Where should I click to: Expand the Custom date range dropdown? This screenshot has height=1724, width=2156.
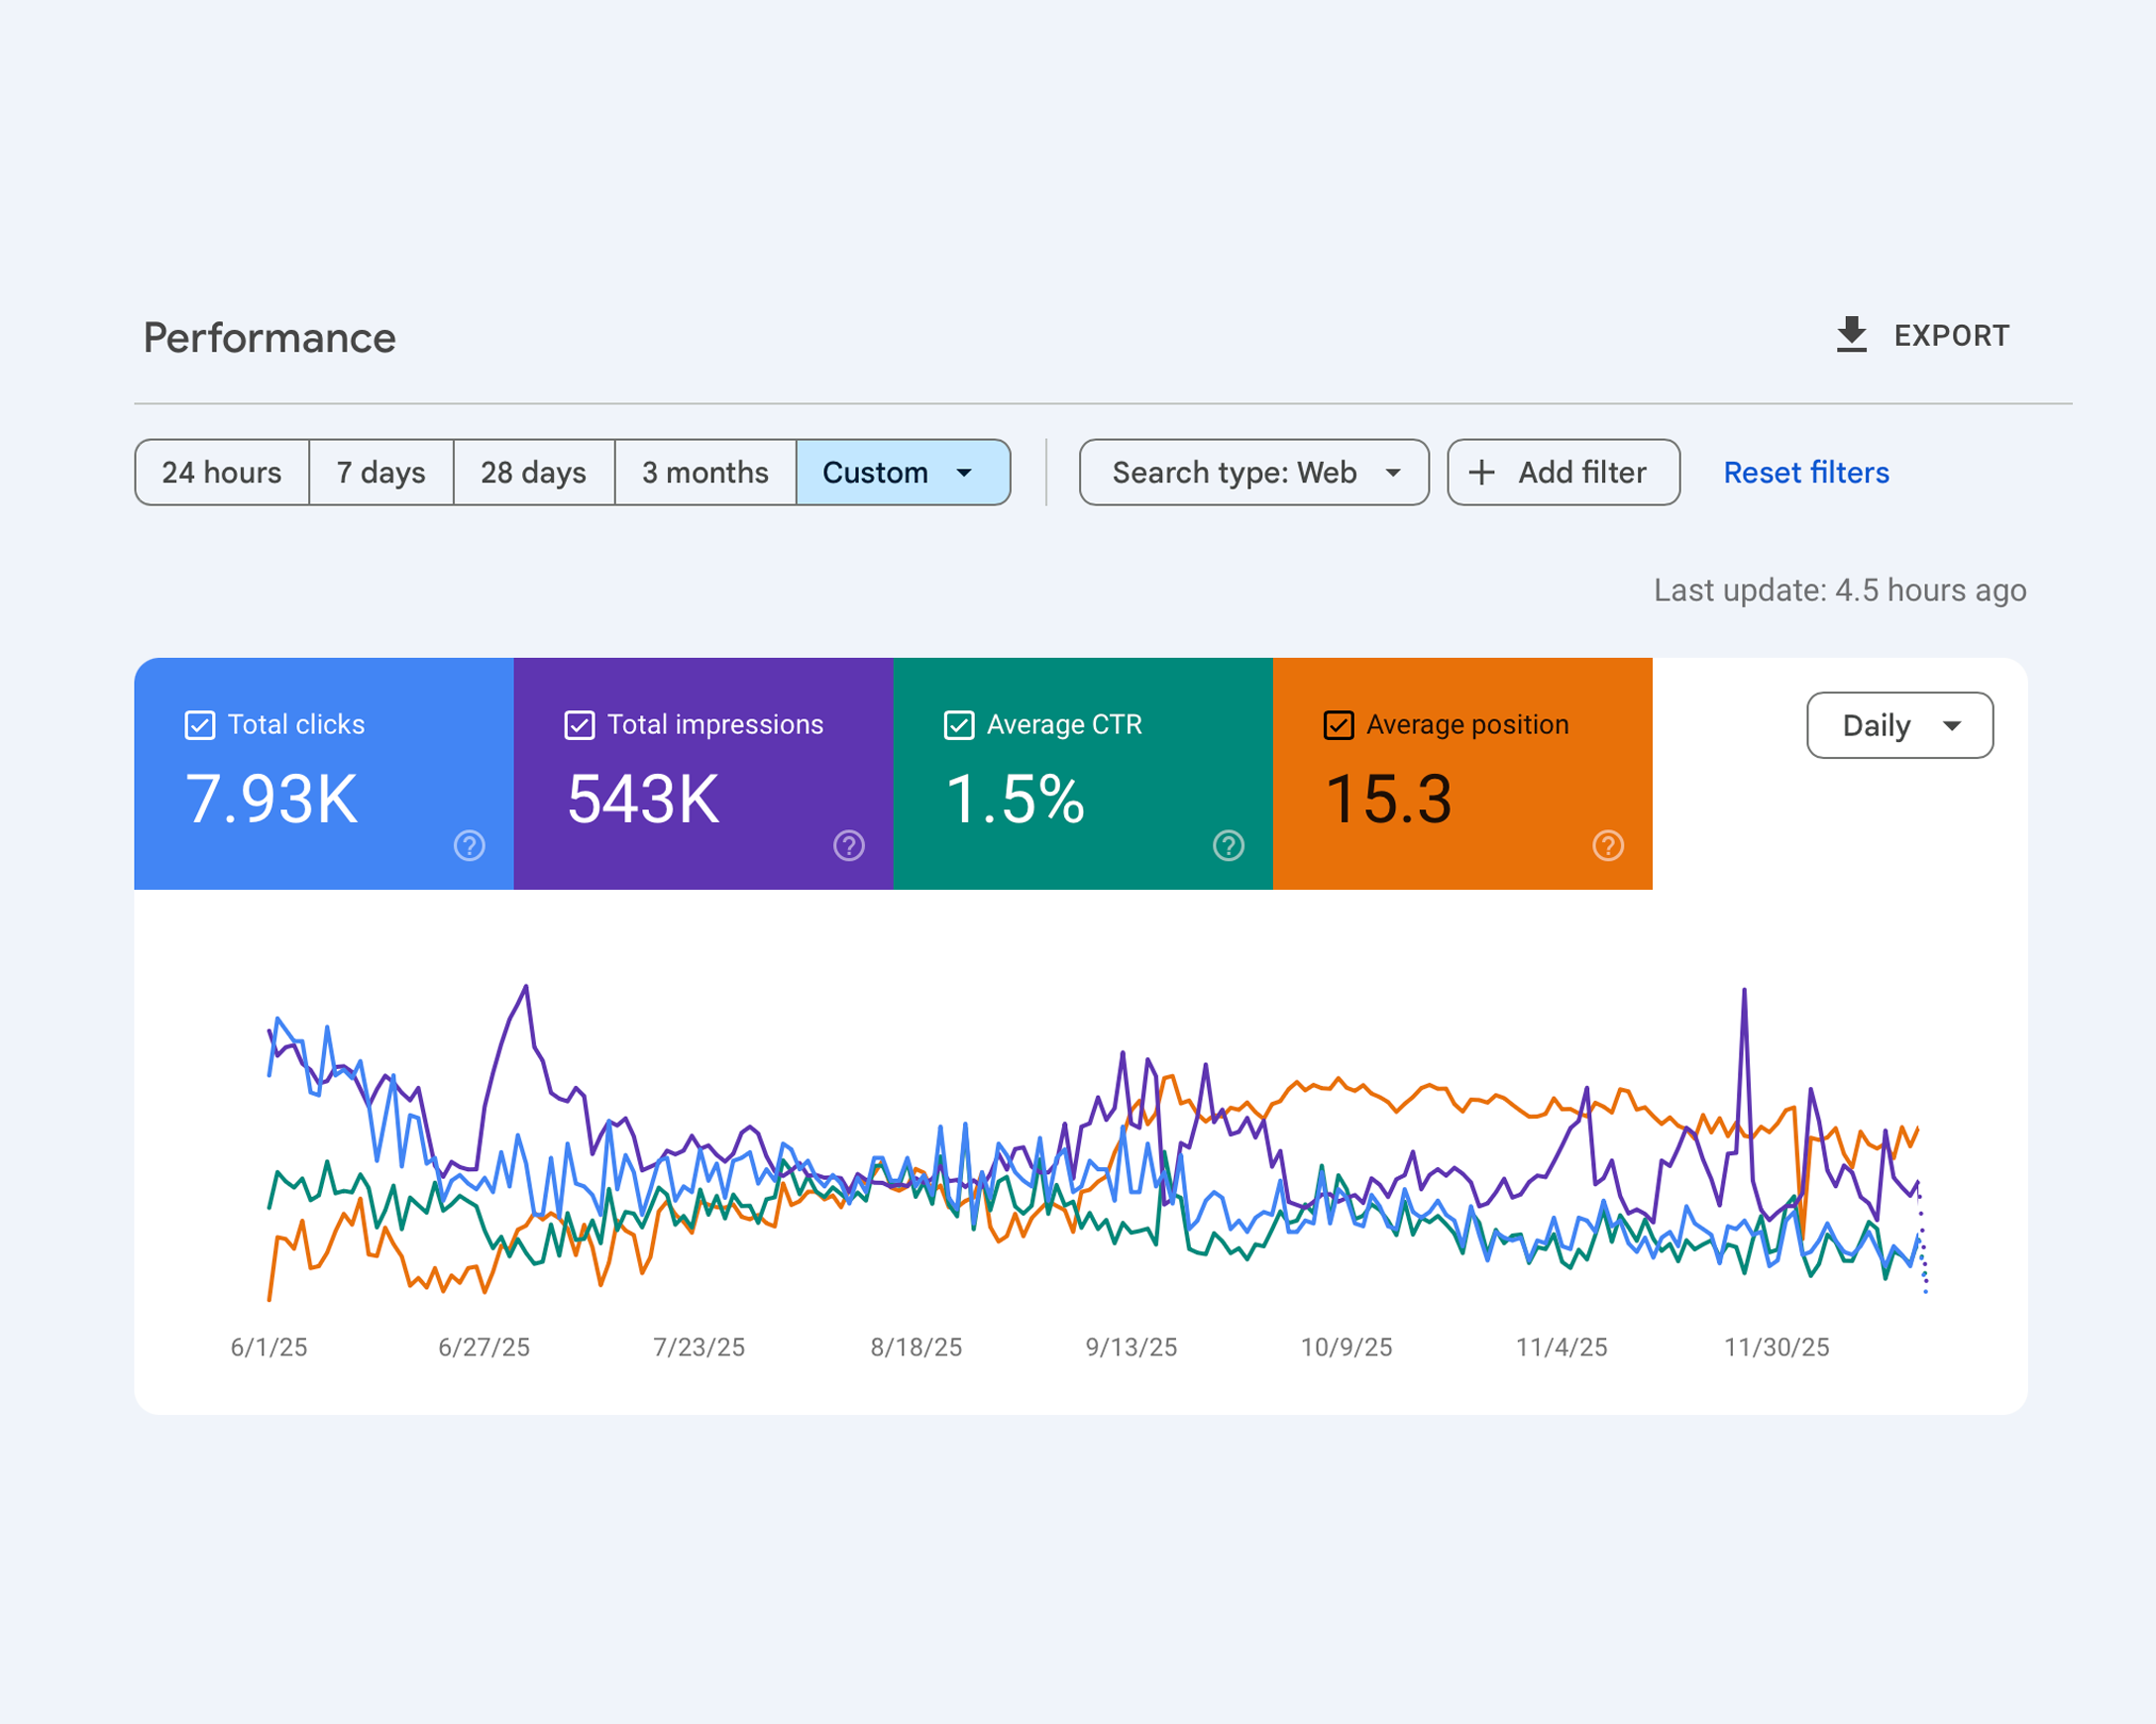click(902, 472)
